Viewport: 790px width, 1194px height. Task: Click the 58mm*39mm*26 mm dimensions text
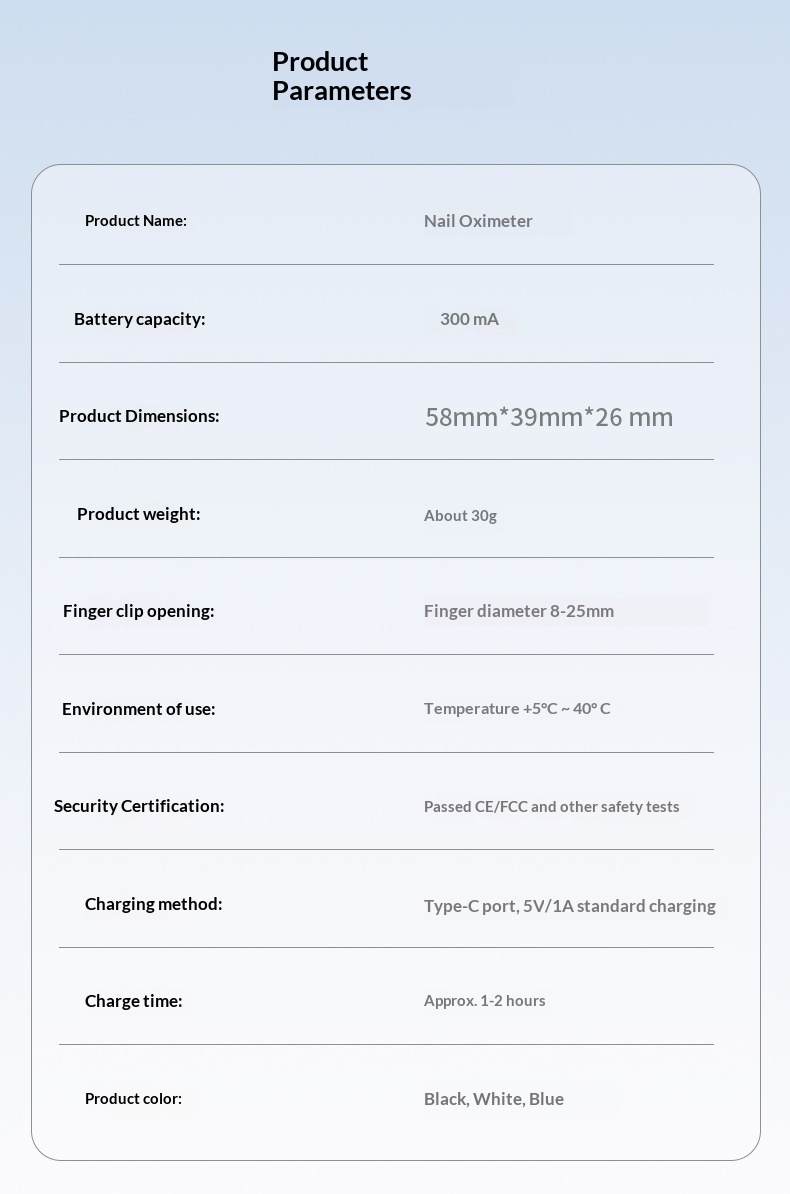(549, 417)
